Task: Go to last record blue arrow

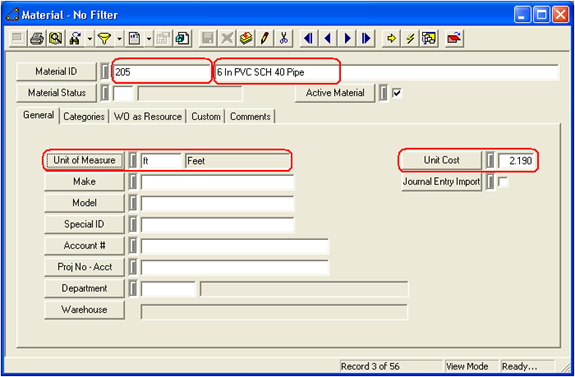Action: (366, 38)
